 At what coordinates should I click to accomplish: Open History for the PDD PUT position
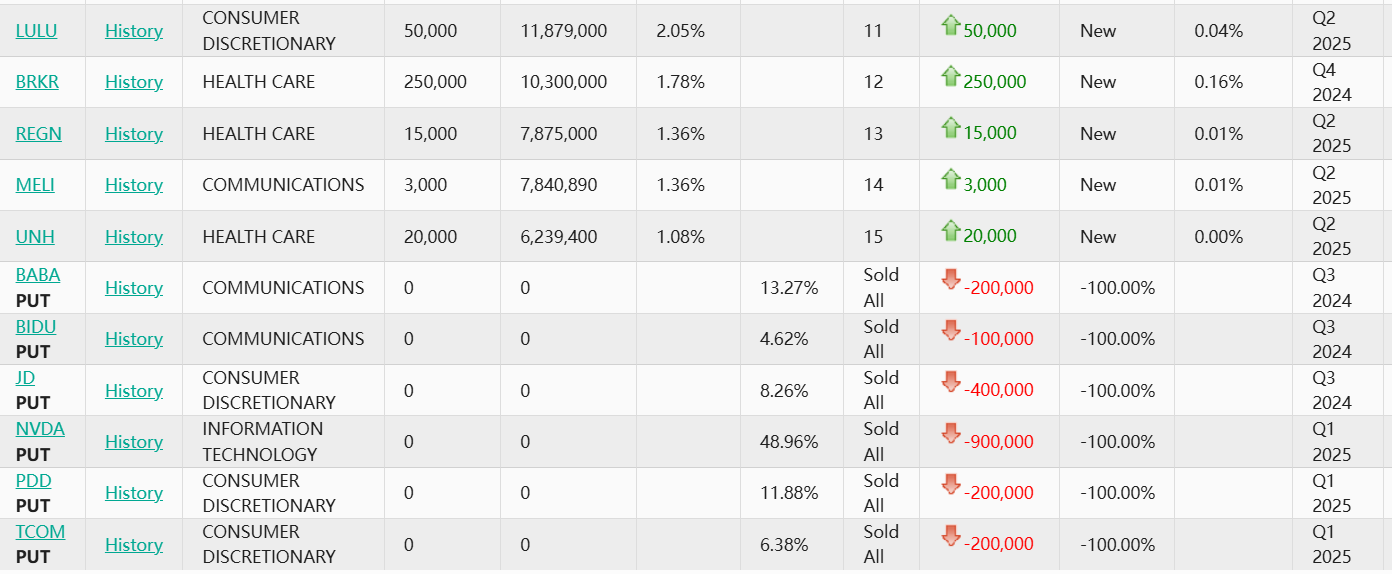coord(134,493)
